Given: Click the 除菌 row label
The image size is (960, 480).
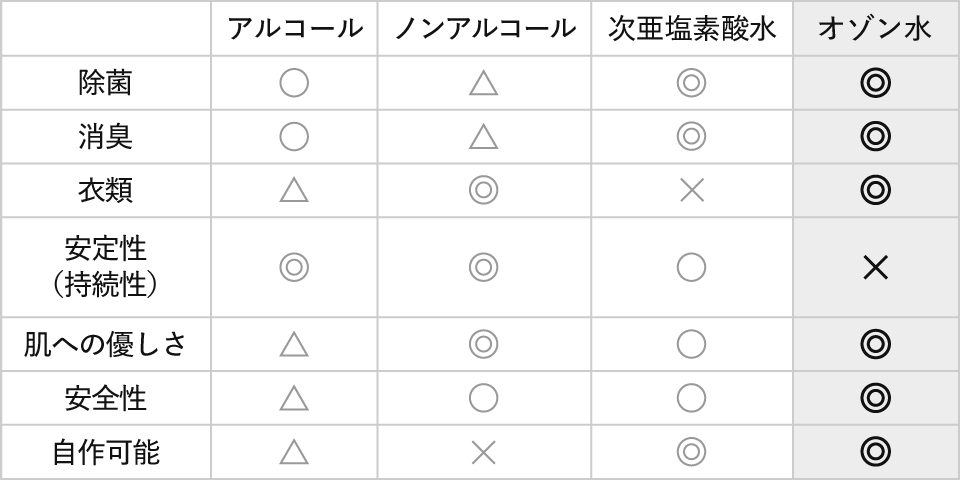Looking at the screenshot, I should click(x=105, y=83).
